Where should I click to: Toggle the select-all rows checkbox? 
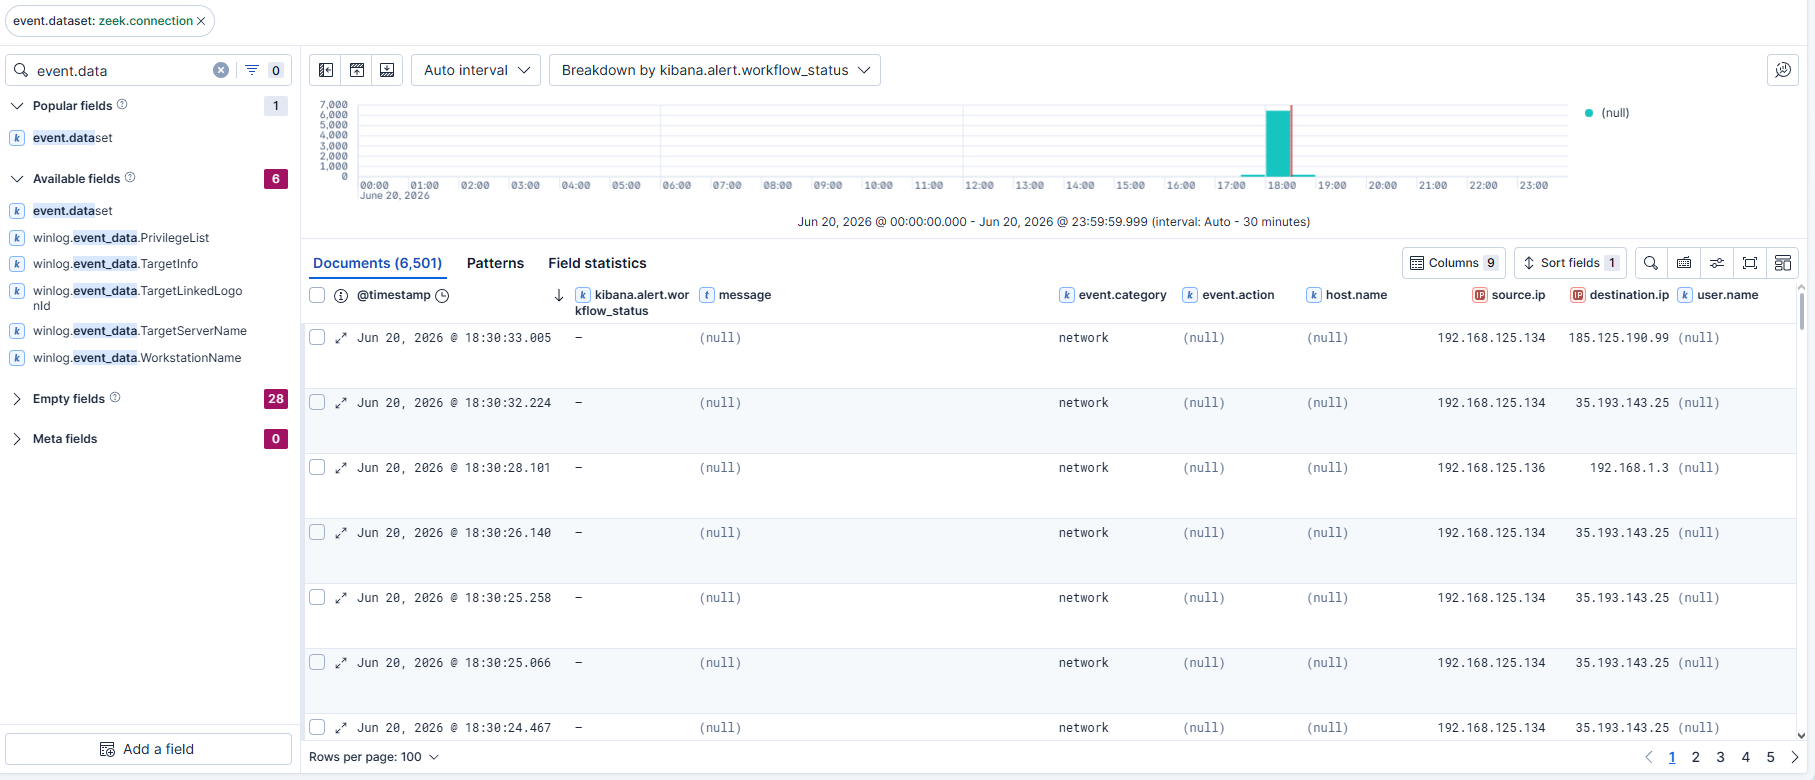click(317, 295)
